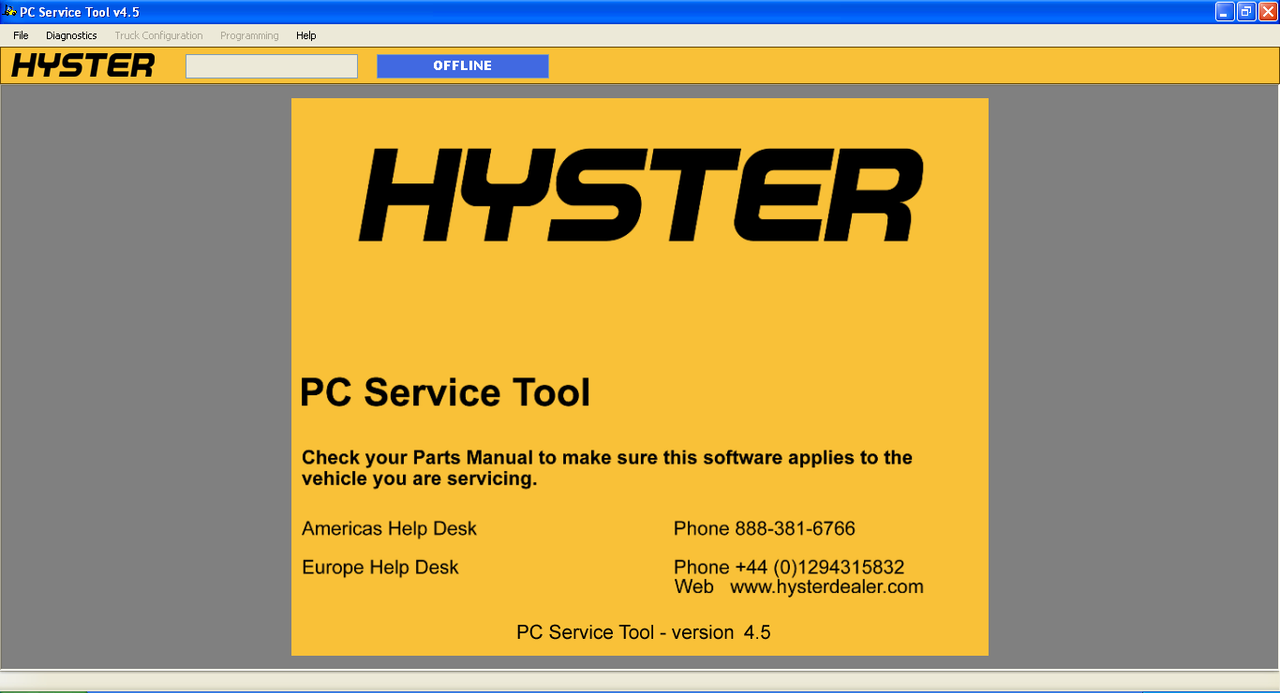Click the empty field beside Hyster logo
The image size is (1280, 693).
point(271,66)
